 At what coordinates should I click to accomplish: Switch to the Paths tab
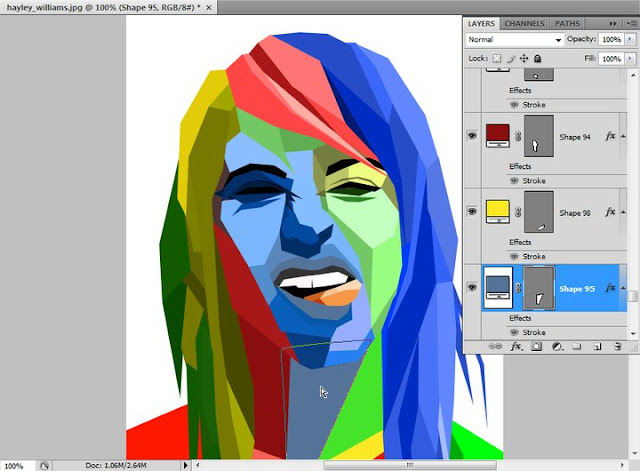tap(567, 24)
